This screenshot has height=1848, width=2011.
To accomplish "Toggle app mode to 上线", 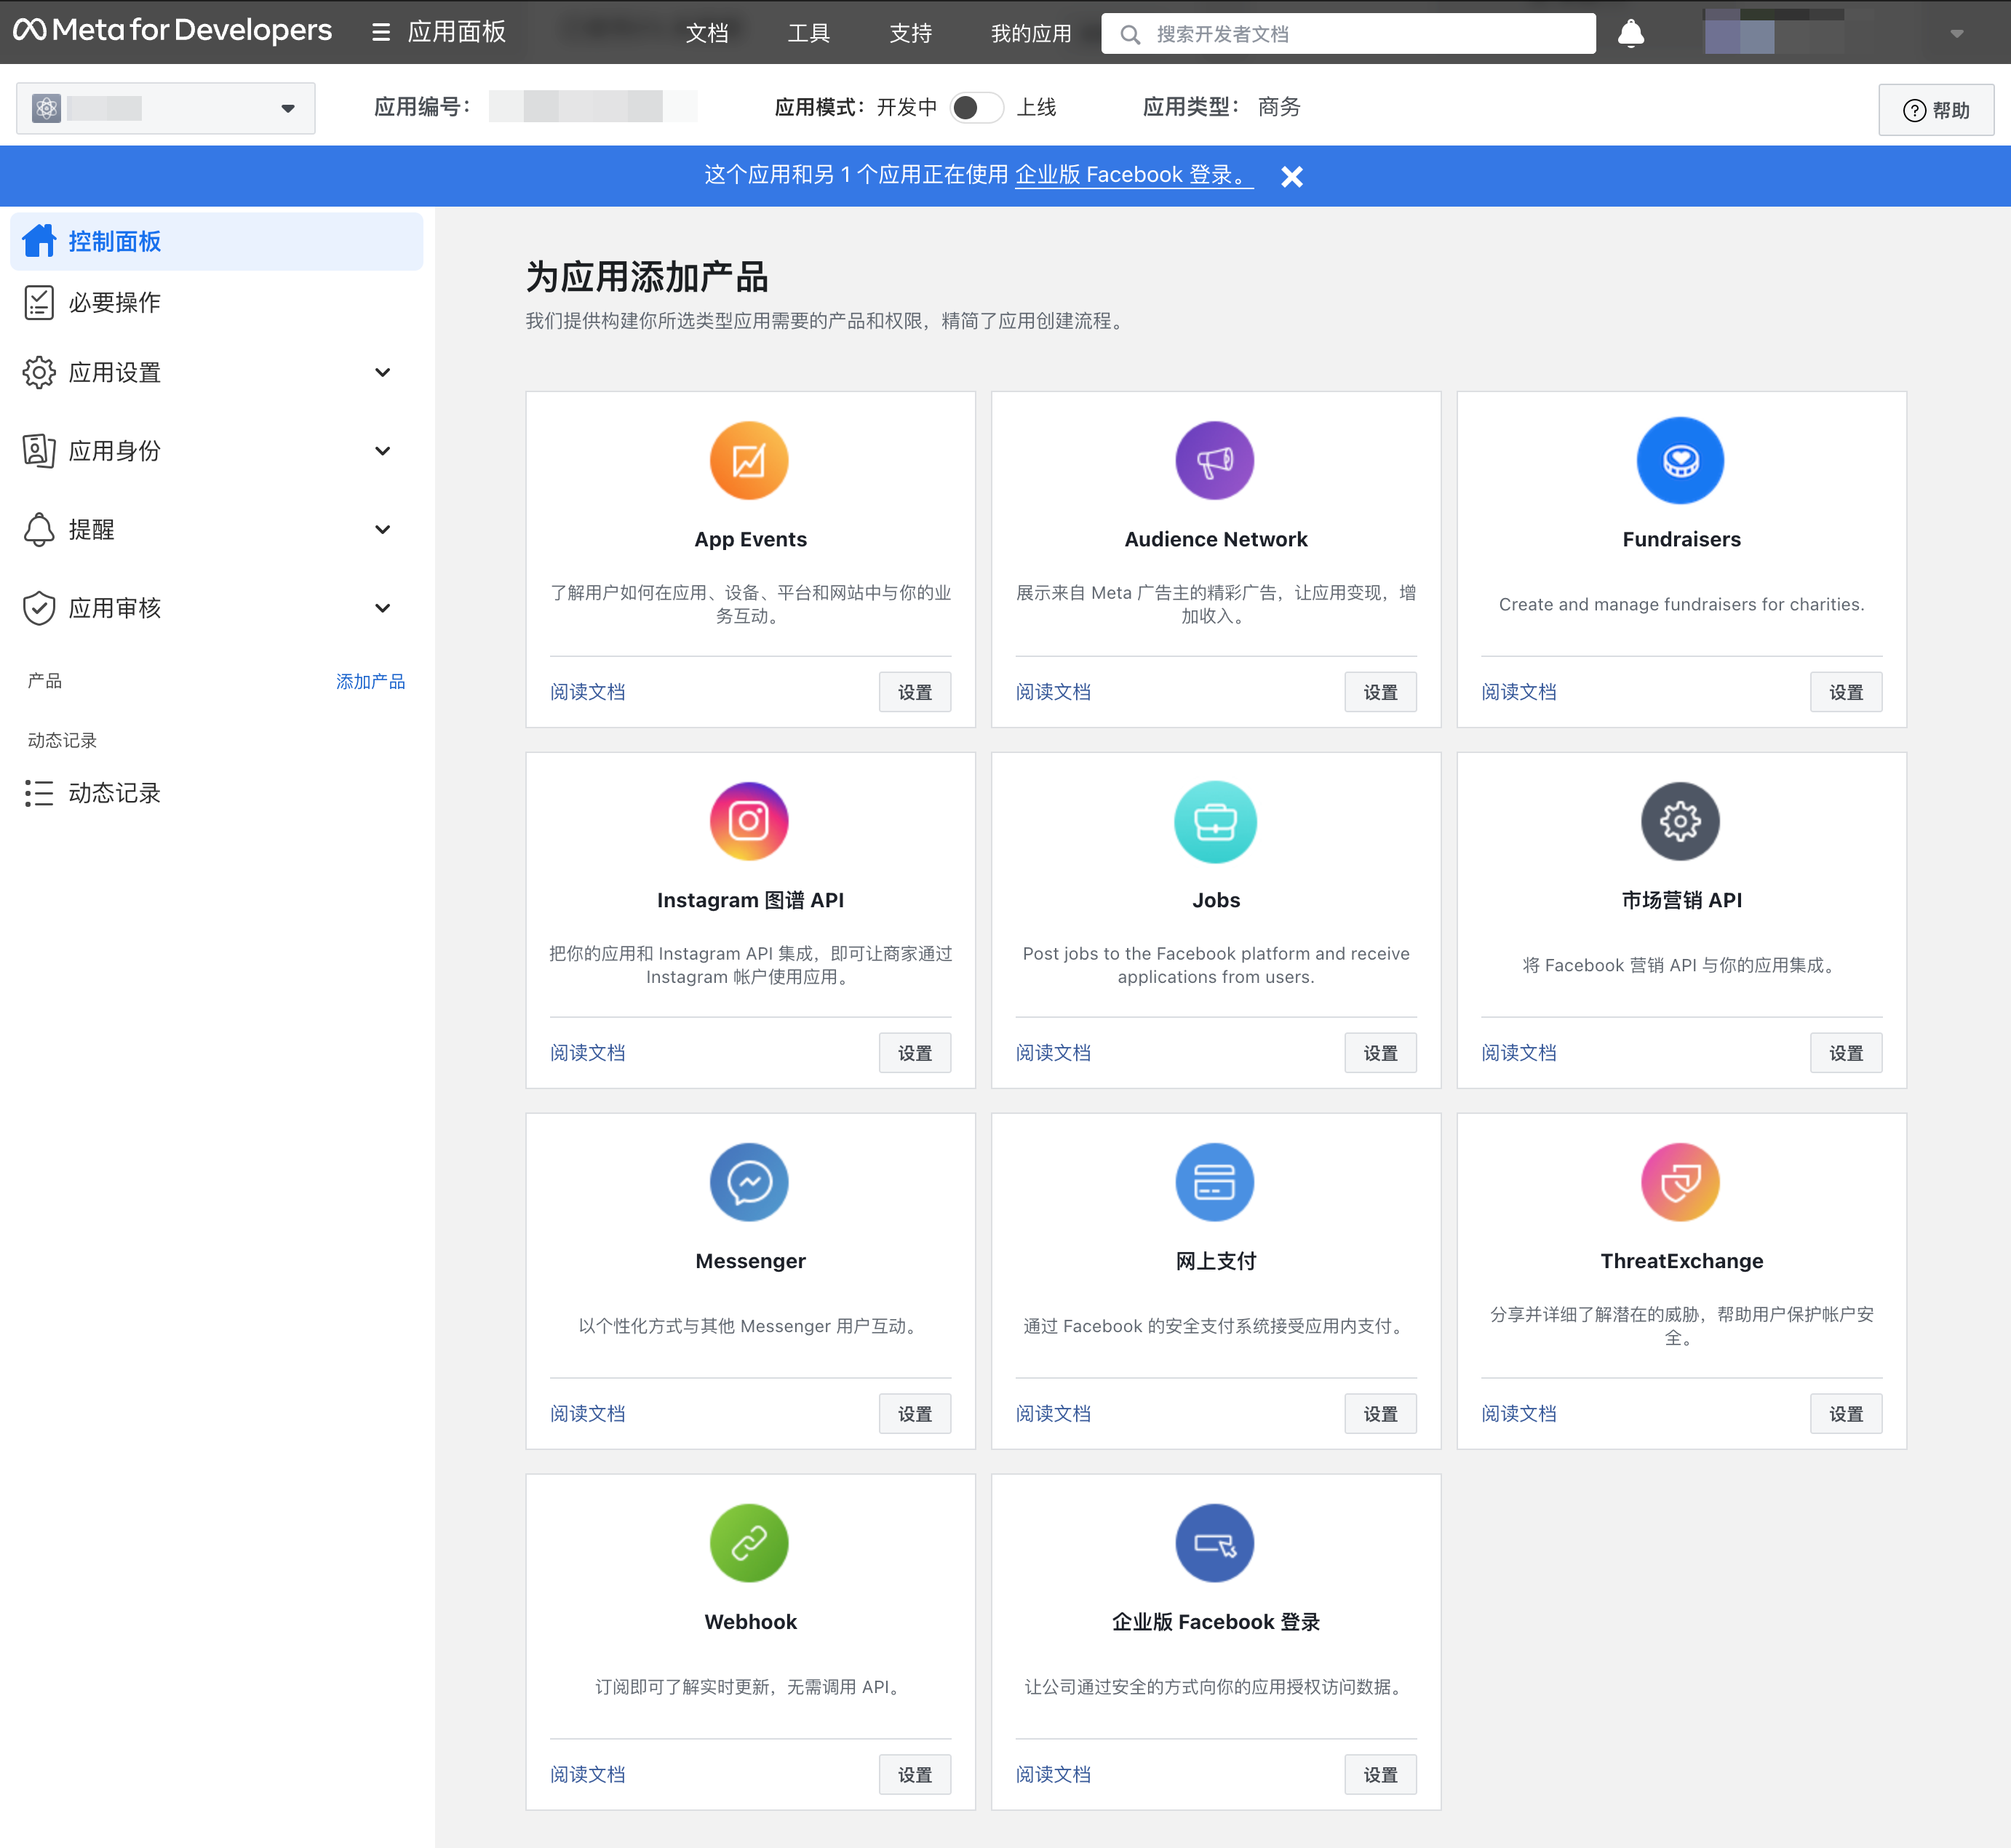I will point(976,107).
